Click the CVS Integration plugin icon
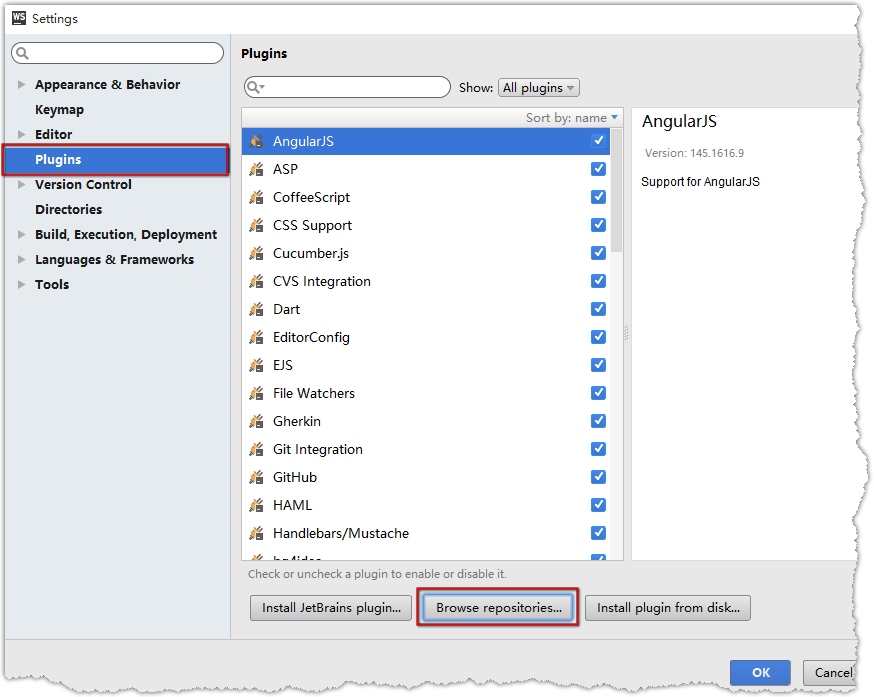The height and width of the screenshot is (697, 874). pos(256,281)
